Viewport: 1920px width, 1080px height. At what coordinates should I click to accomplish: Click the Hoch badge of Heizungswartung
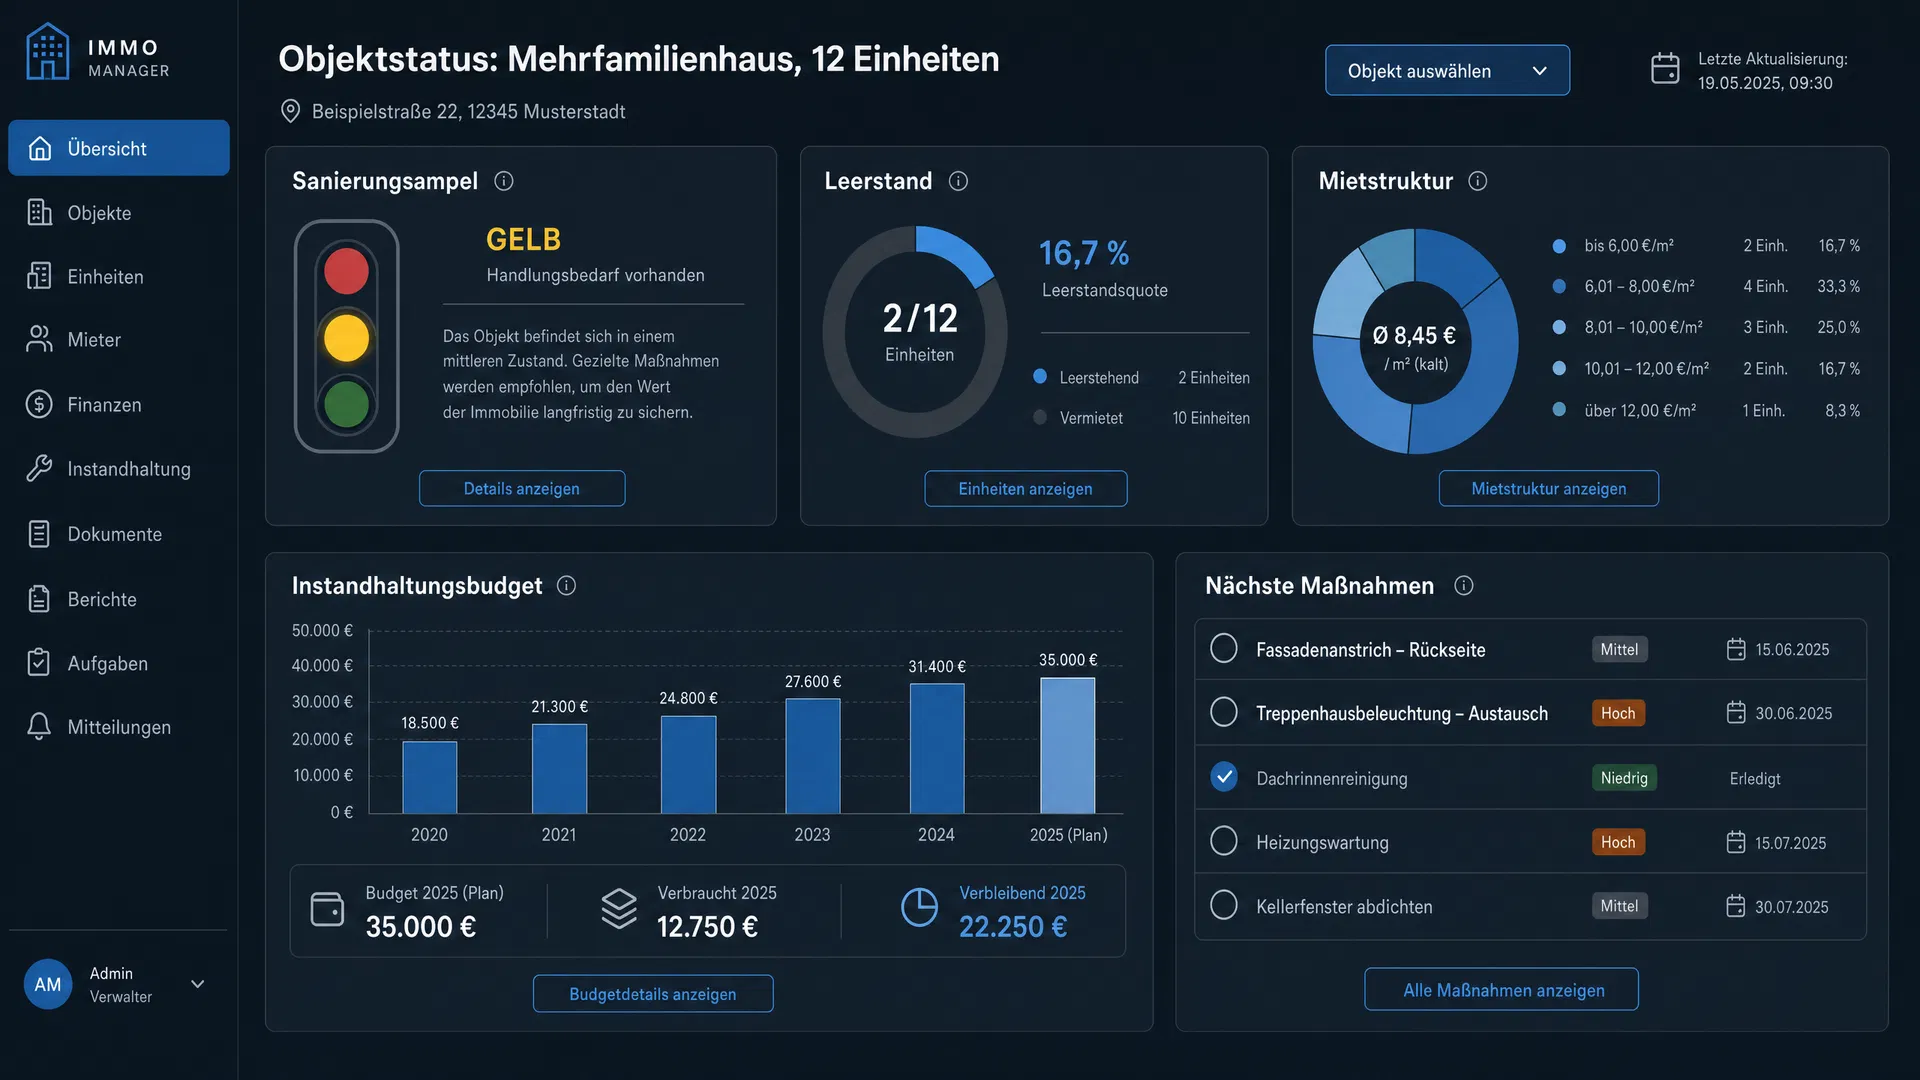[x=1618, y=842]
